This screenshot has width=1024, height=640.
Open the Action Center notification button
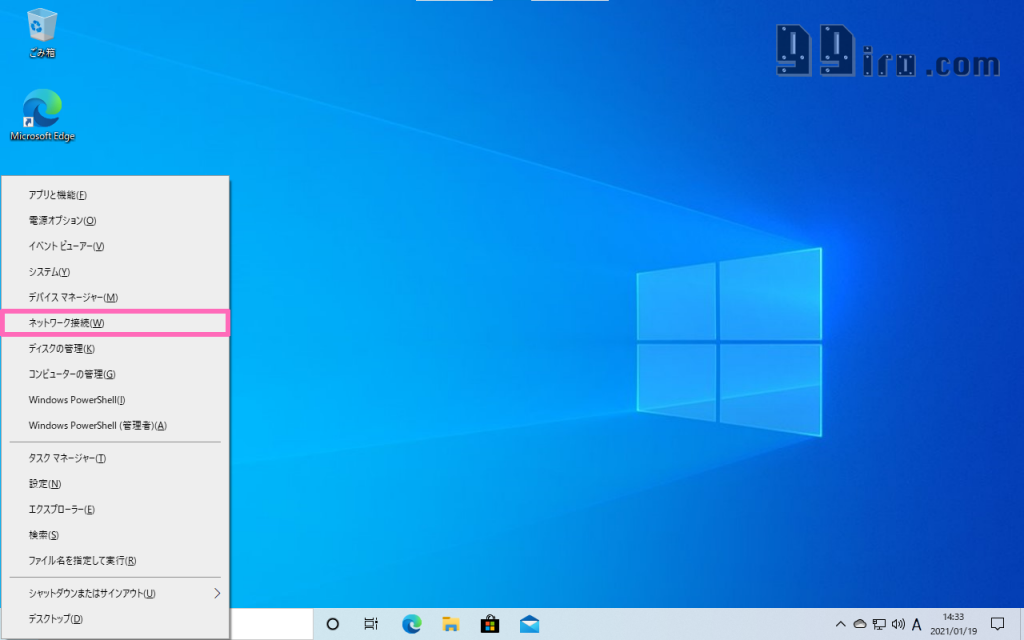(x=996, y=624)
